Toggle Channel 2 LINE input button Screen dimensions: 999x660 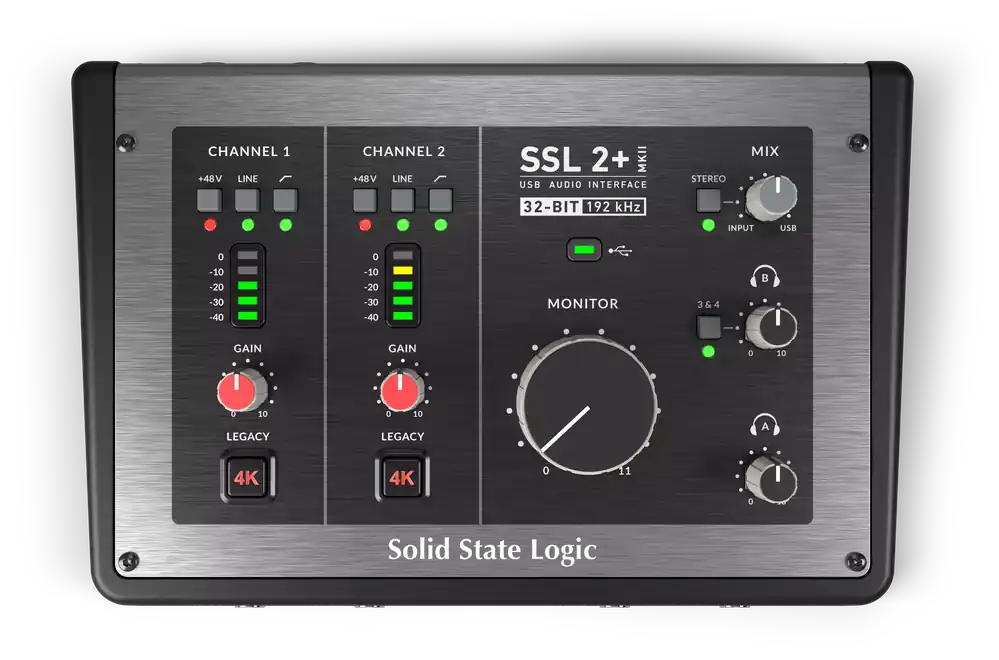pos(403,200)
